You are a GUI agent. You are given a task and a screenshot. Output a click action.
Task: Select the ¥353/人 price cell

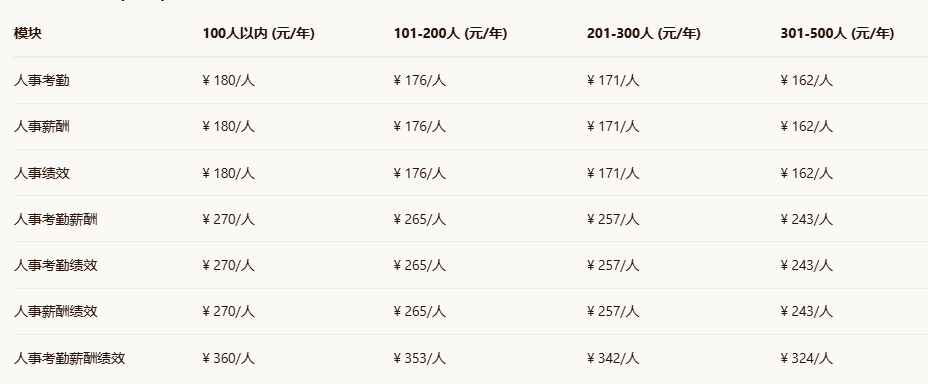[420, 359]
